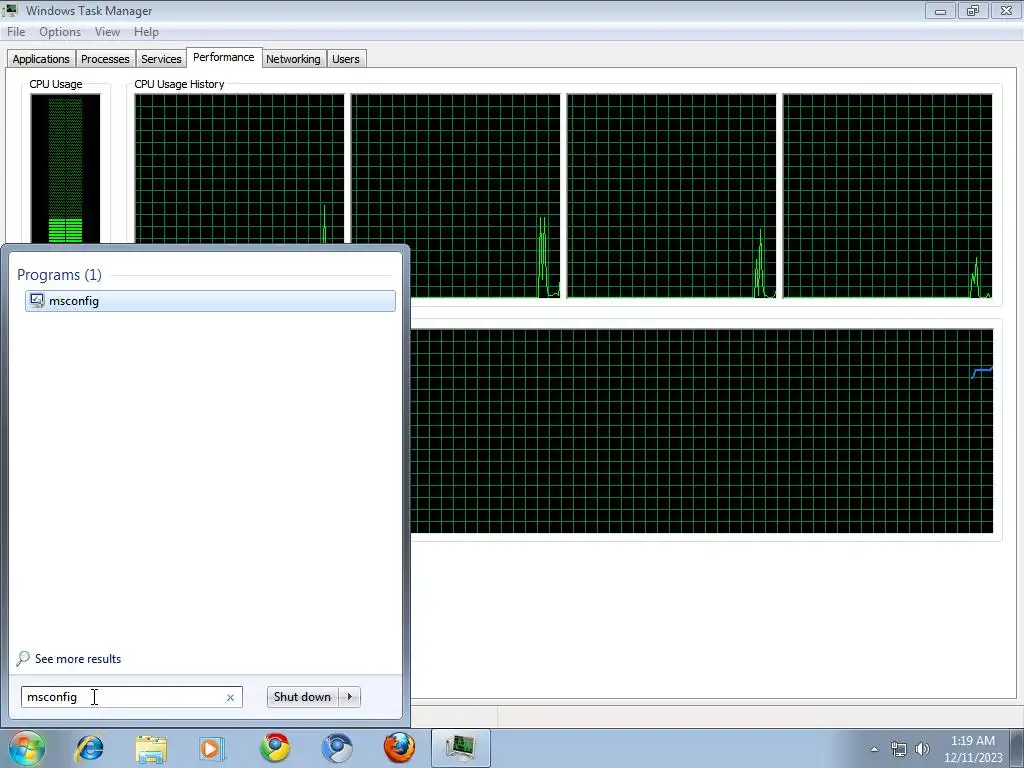Click the Shut down button
Screen dimensions: 1024x768
coord(302,697)
